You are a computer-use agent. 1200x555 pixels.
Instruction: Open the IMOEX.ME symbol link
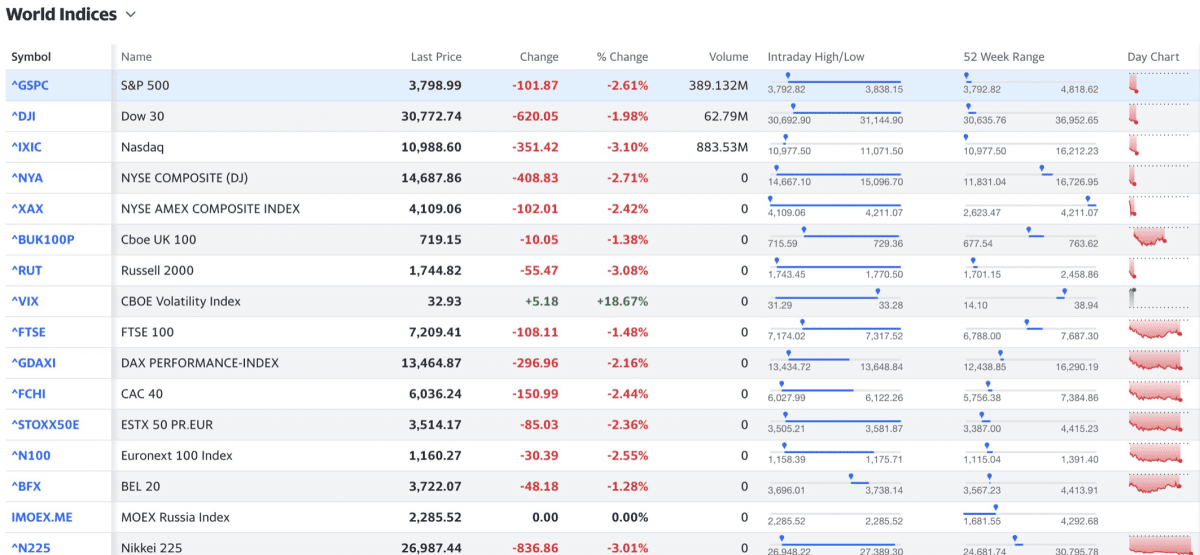pyautogui.click(x=42, y=518)
